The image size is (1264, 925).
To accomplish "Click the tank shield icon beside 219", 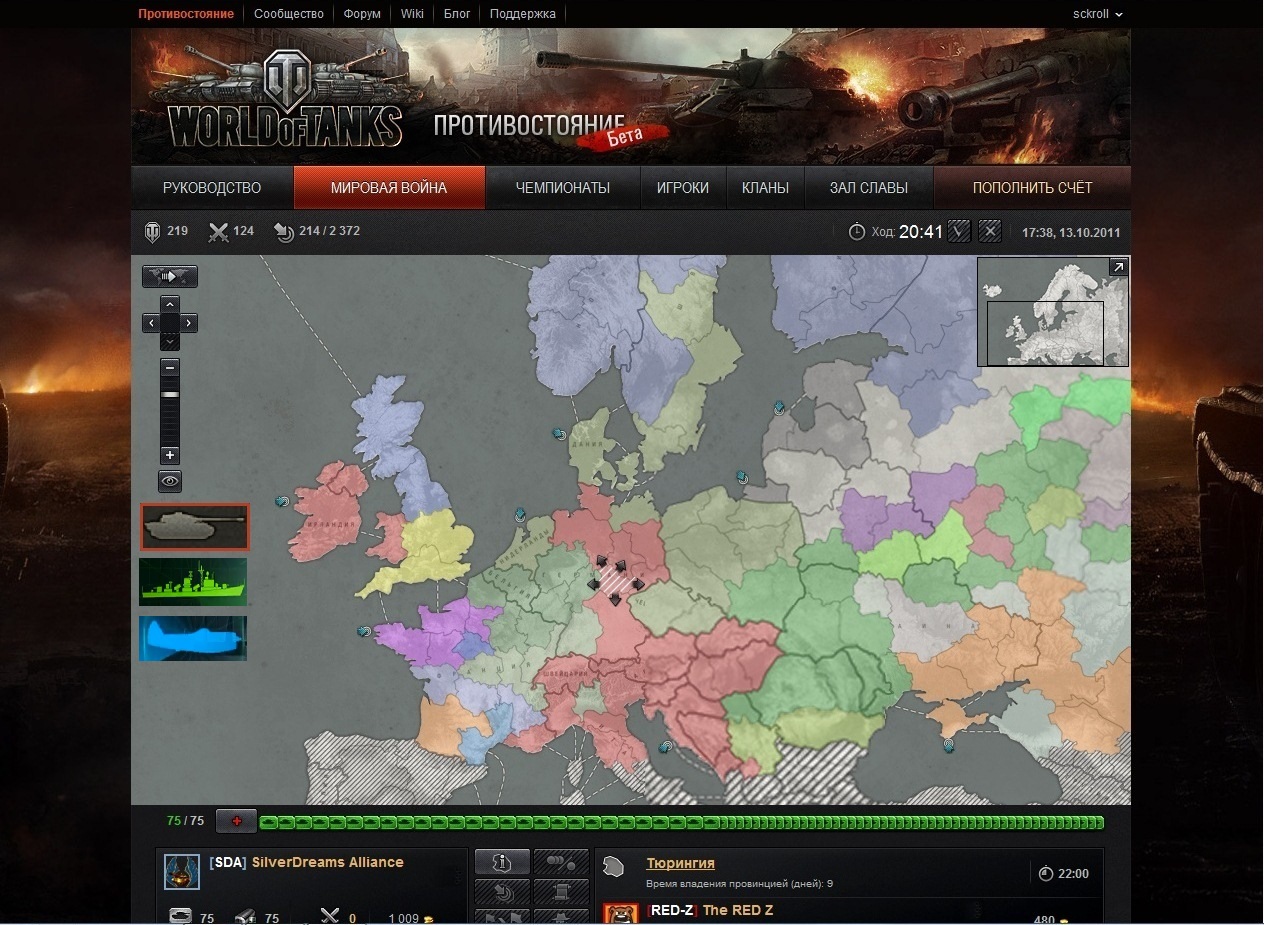I will (x=152, y=232).
